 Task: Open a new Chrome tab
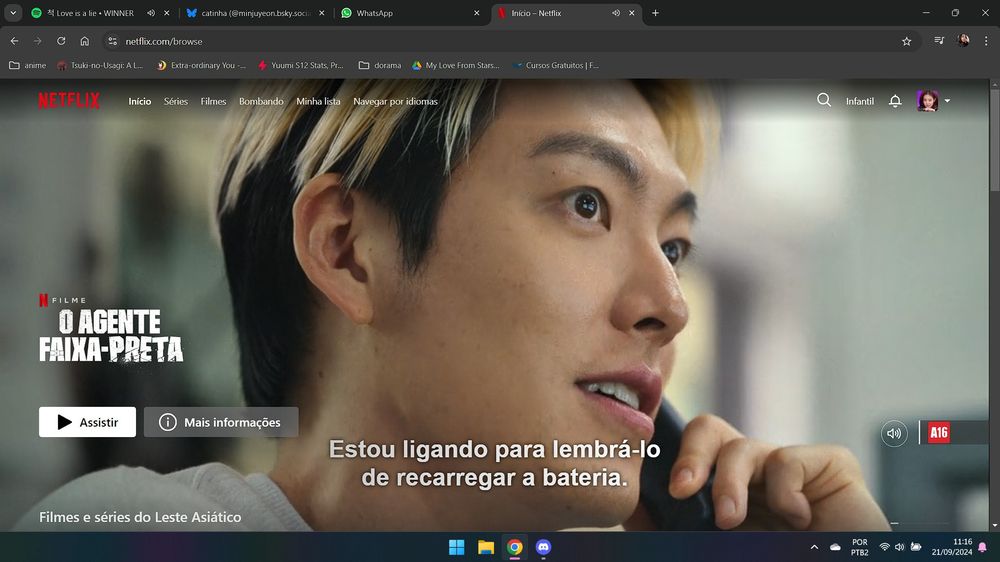tap(655, 13)
